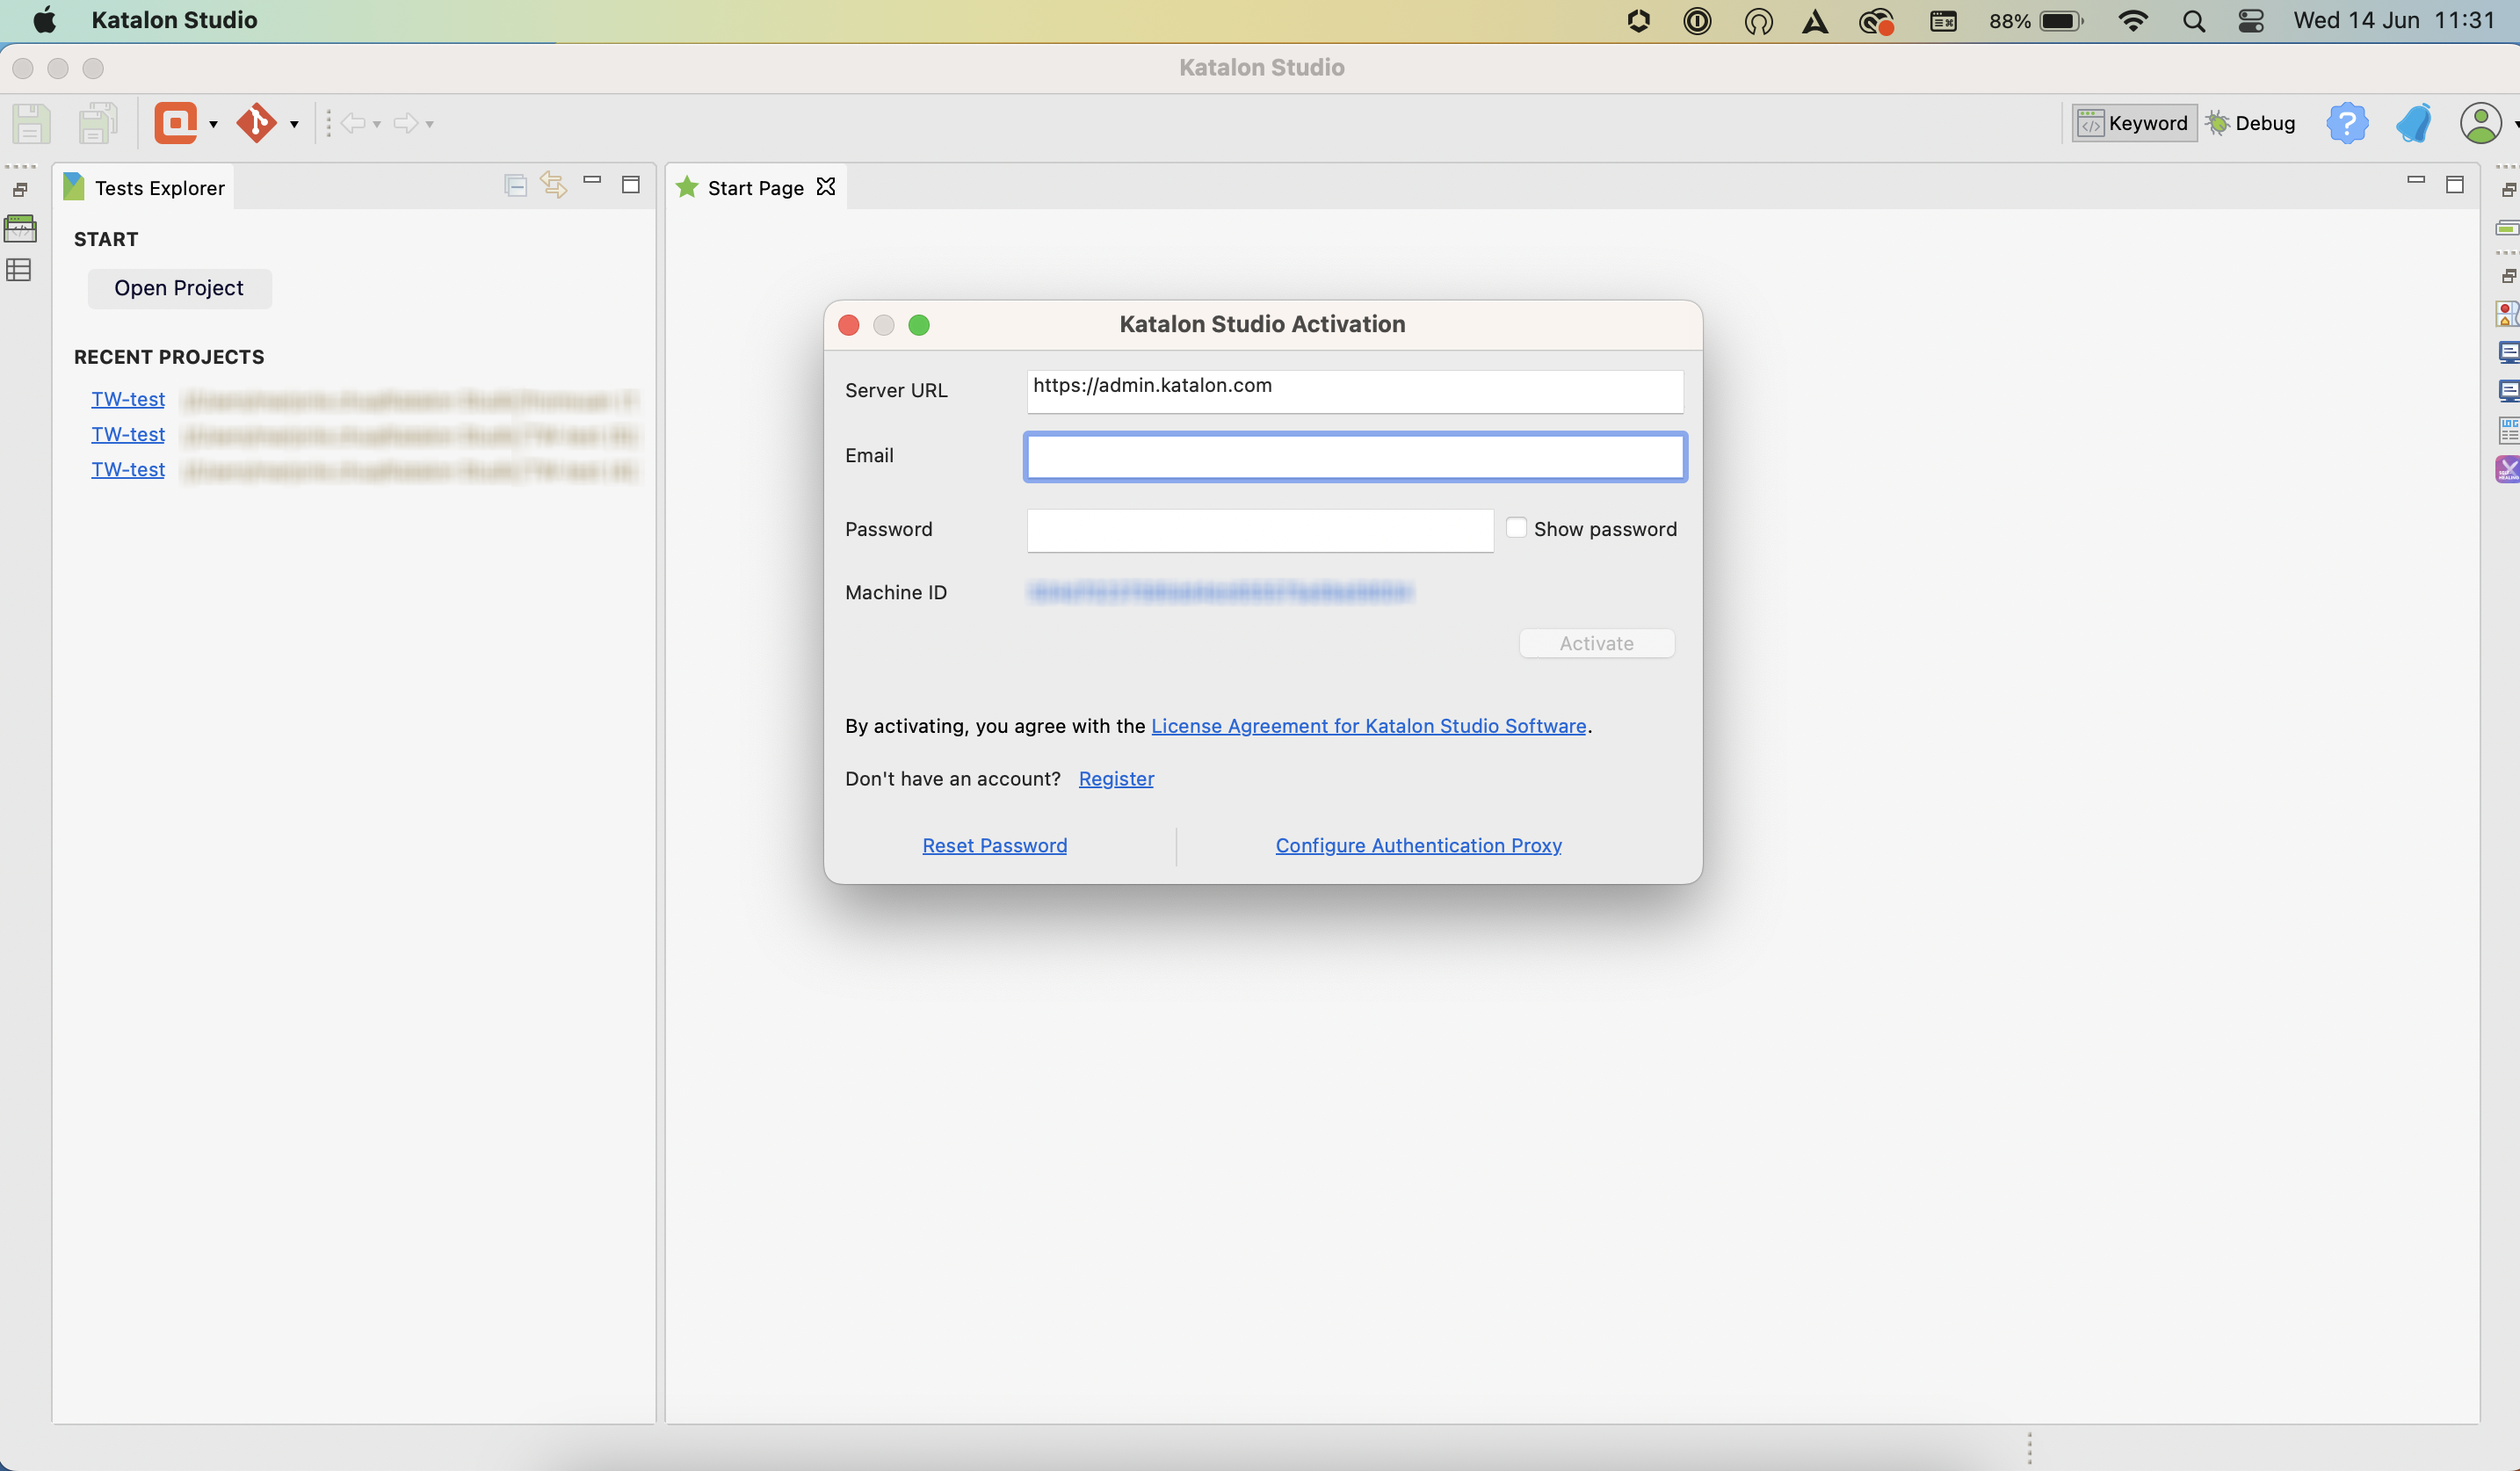Open right sidebar red-dot view icon
This screenshot has height=1471, width=2520.
pyautogui.click(x=2507, y=314)
